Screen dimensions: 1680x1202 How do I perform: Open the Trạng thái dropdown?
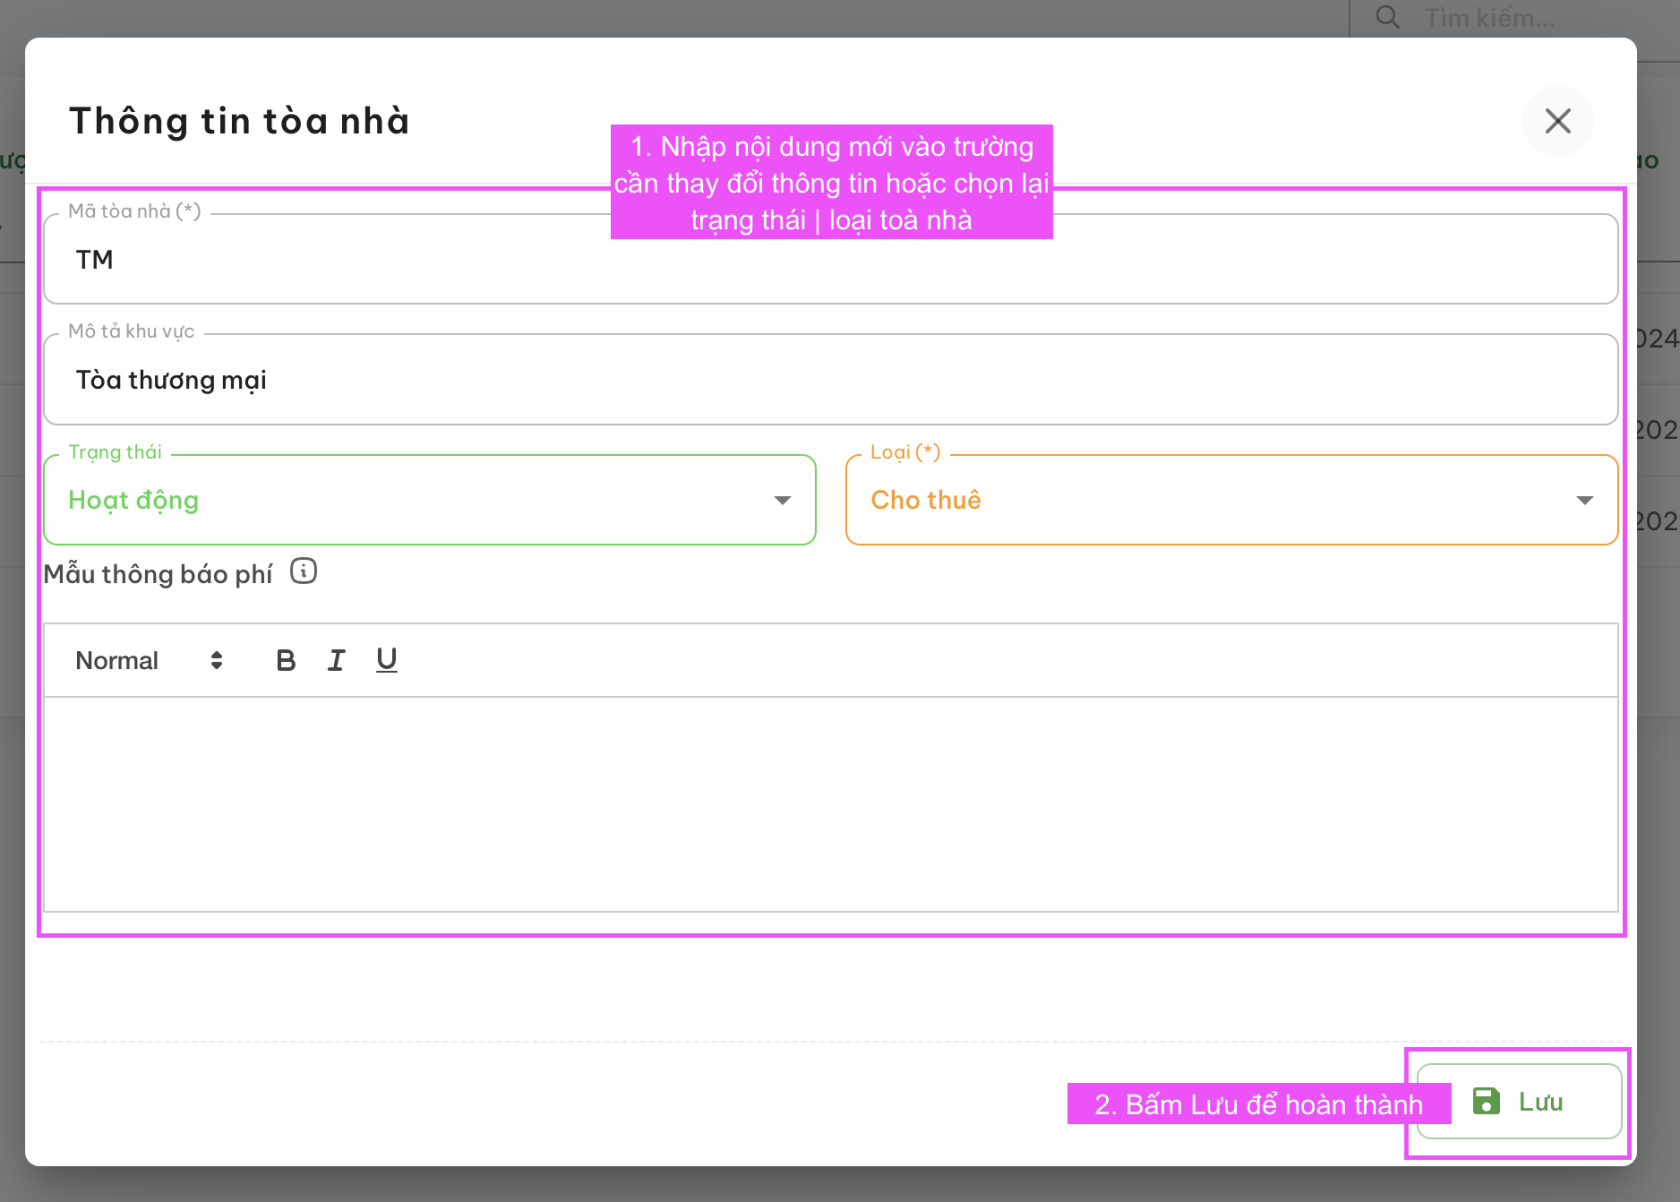point(430,500)
